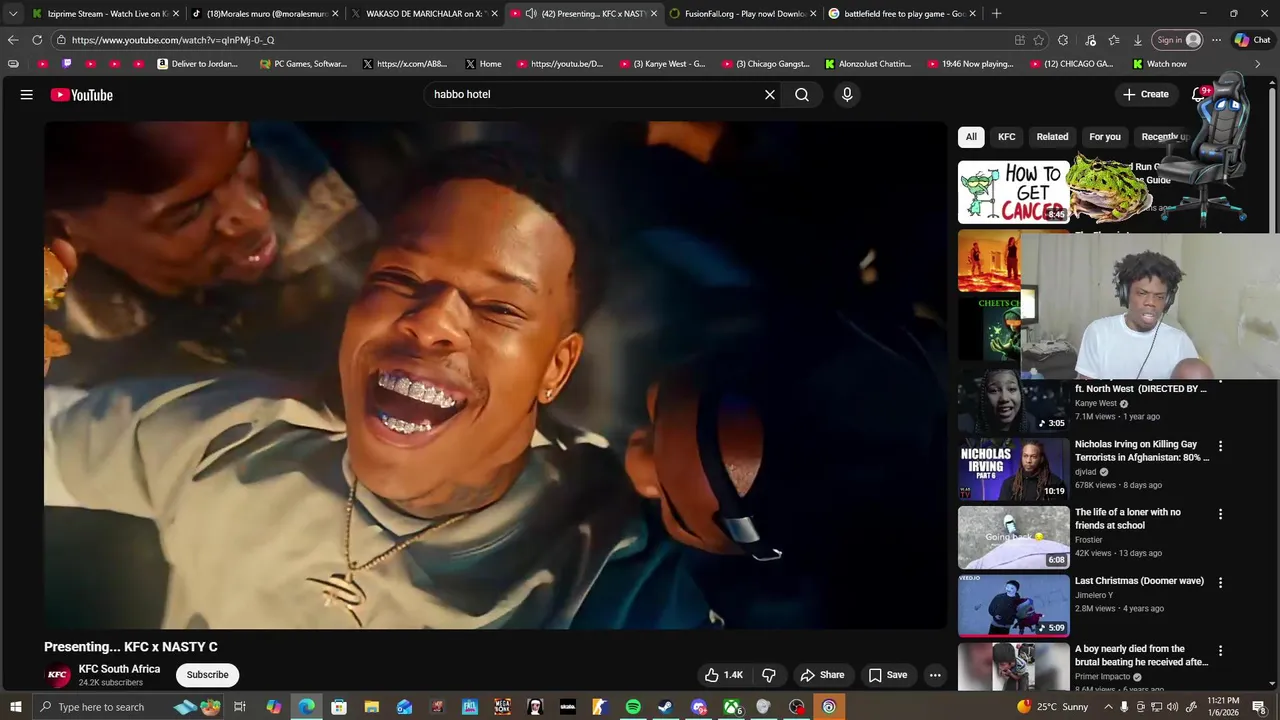Like the video with 1.4K likes

coord(724,675)
